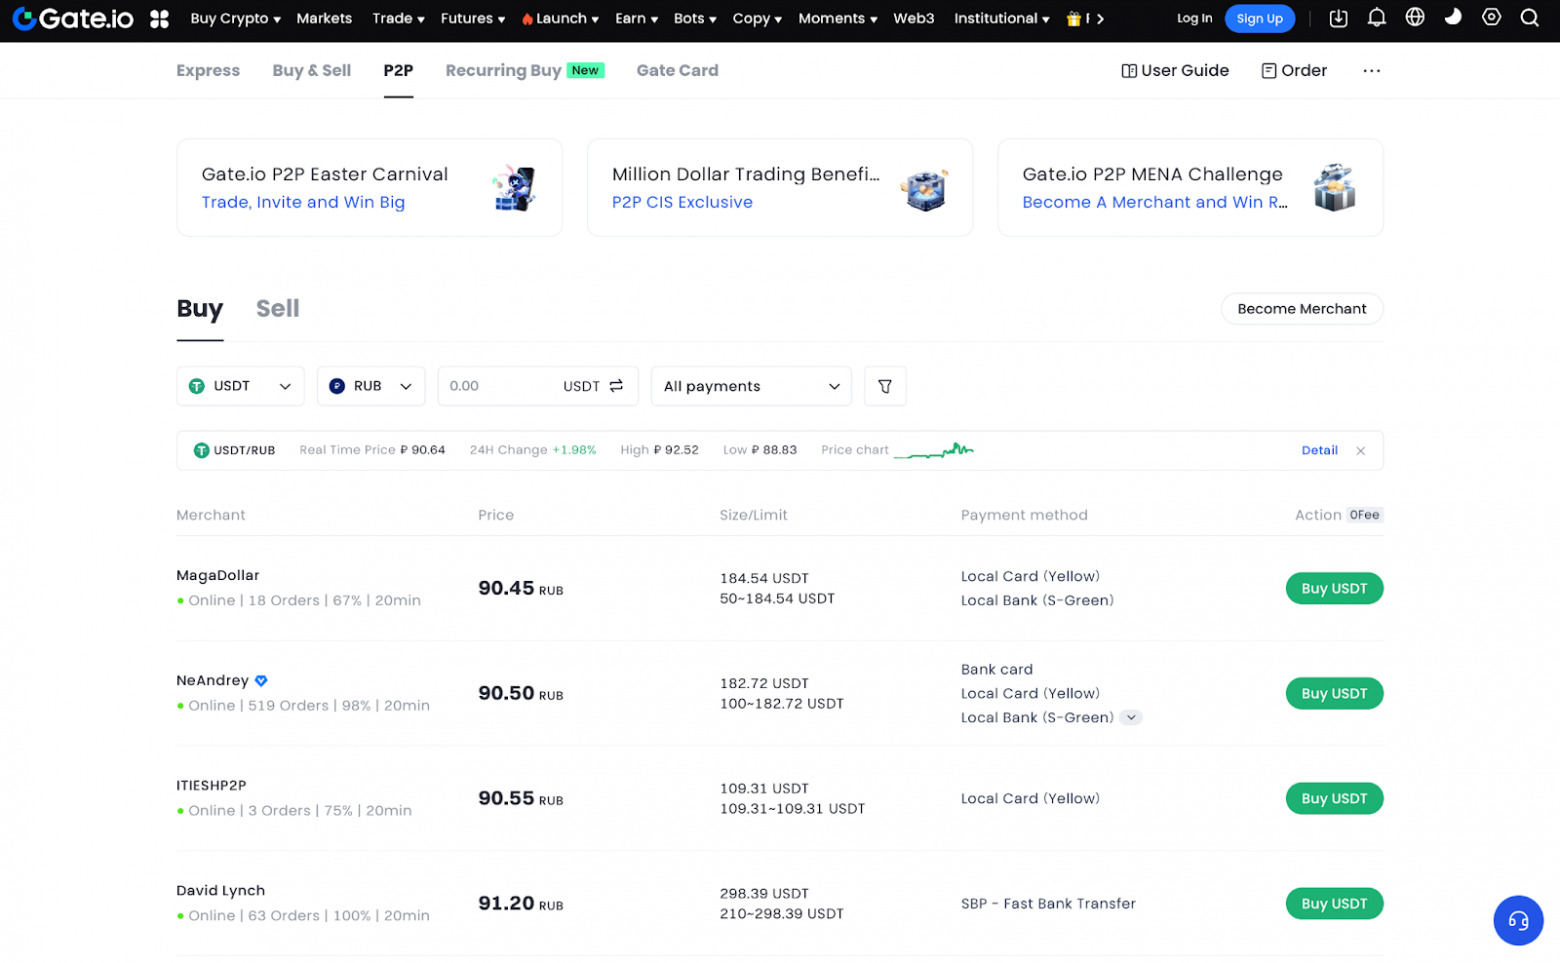This screenshot has height=963, width=1560.
Task: Open the RUB fiat currency dropdown
Action: coord(371,386)
